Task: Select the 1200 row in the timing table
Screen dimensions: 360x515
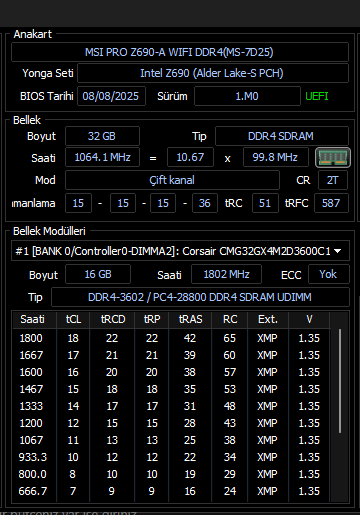Action: [x=171, y=423]
